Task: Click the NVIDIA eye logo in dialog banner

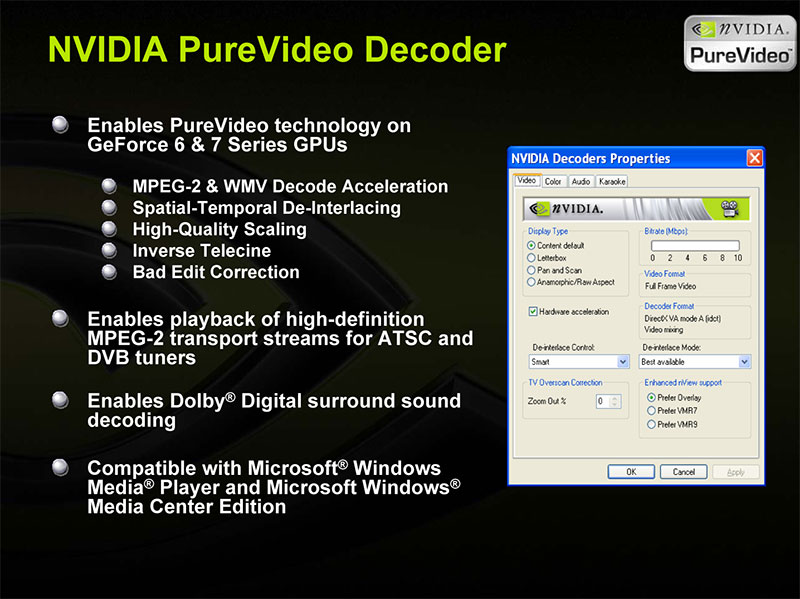Action: point(539,209)
